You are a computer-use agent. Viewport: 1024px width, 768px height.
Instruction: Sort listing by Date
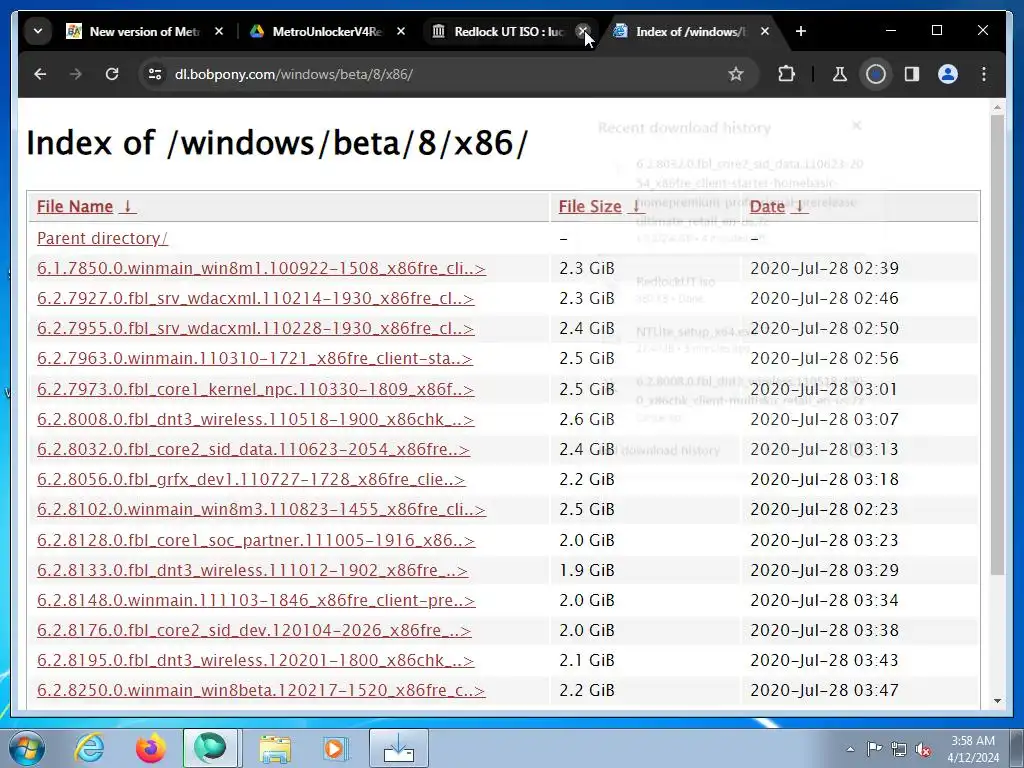pos(767,206)
